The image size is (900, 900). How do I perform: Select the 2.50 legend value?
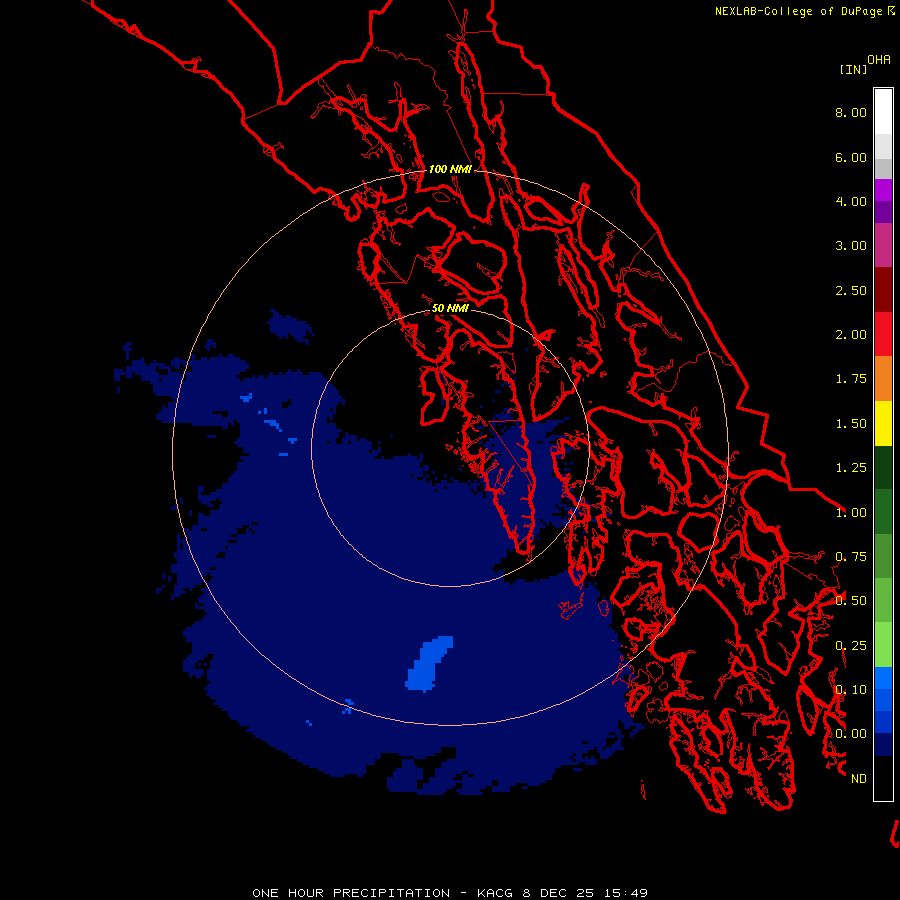point(851,290)
